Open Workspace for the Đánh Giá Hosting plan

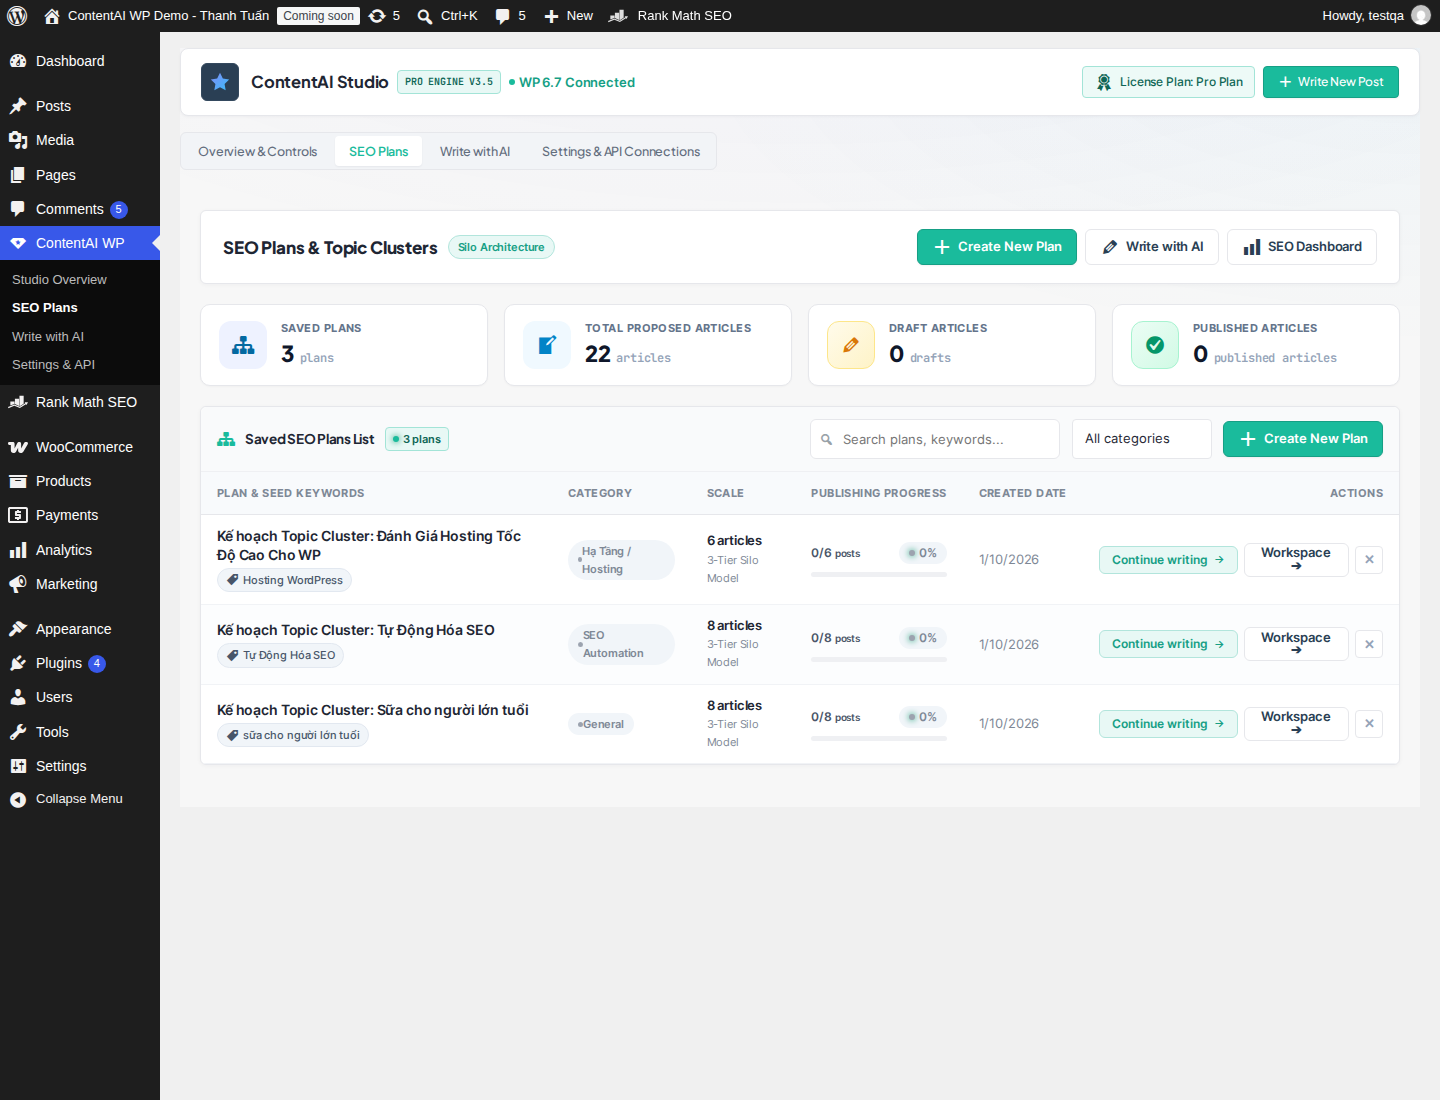coord(1296,560)
